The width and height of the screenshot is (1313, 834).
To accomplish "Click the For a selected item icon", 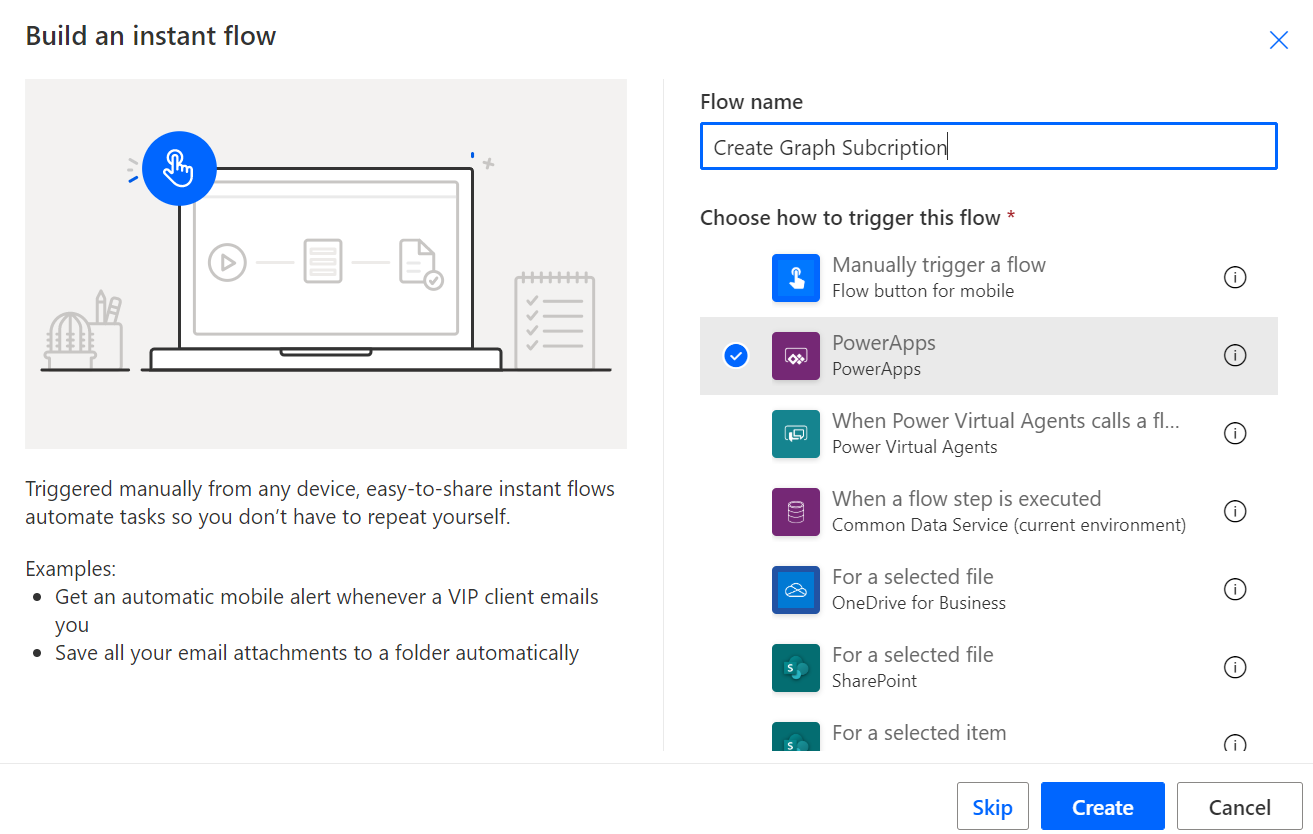I will [796, 736].
